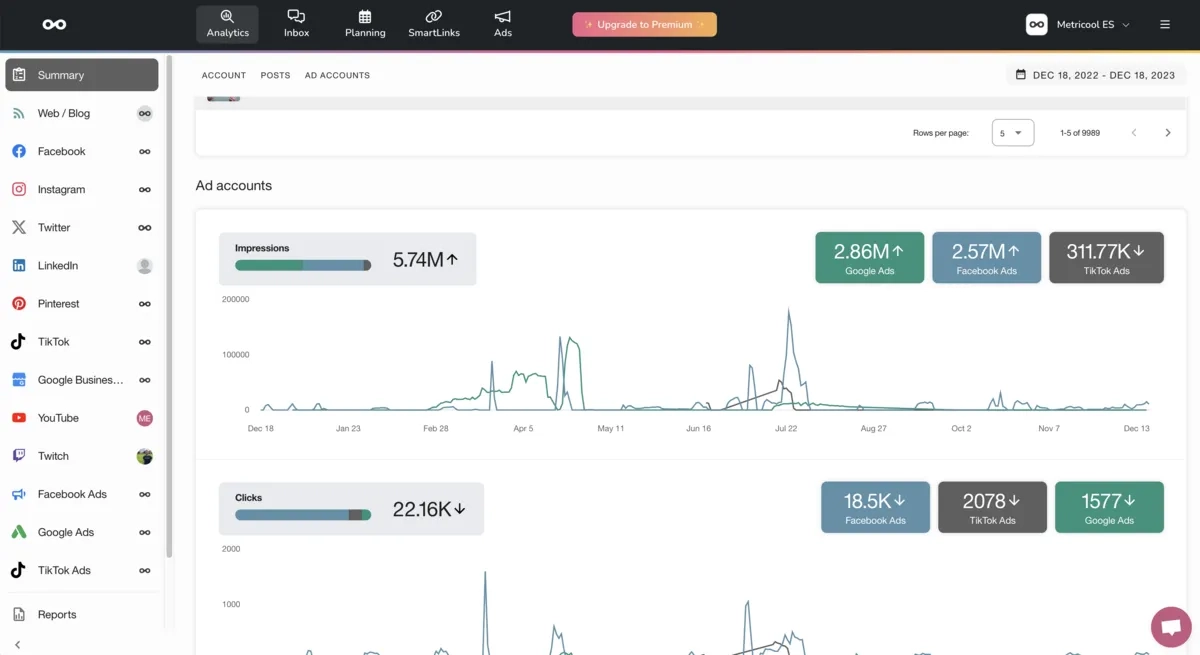Open the Rows per page dropdown
This screenshot has width=1200, height=655.
(x=1013, y=133)
